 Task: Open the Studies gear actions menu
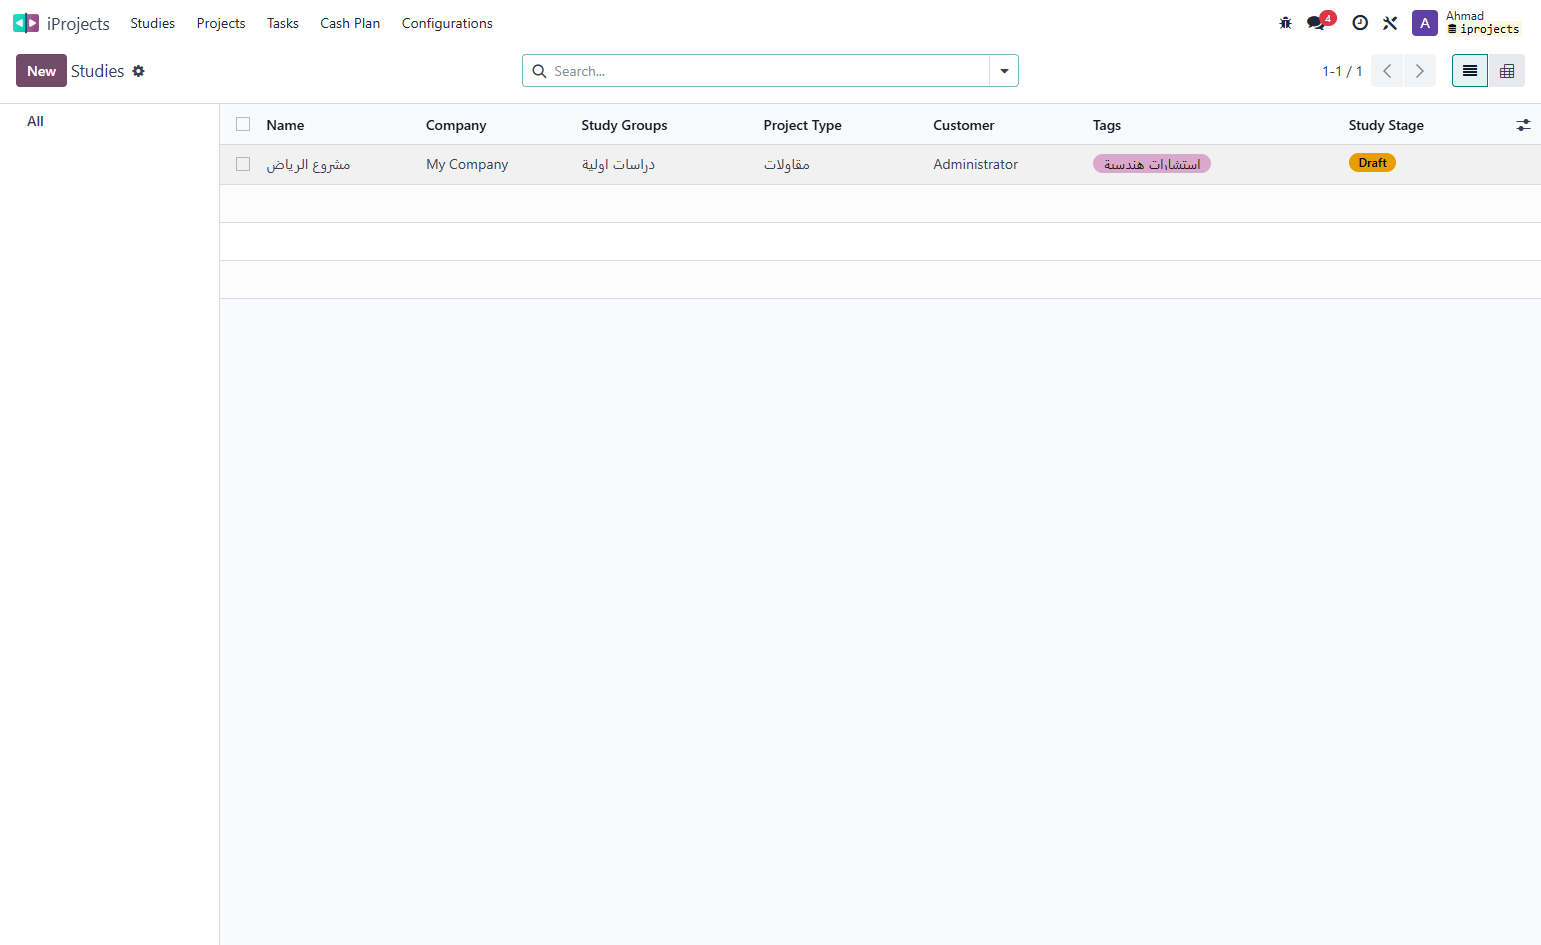click(x=138, y=71)
